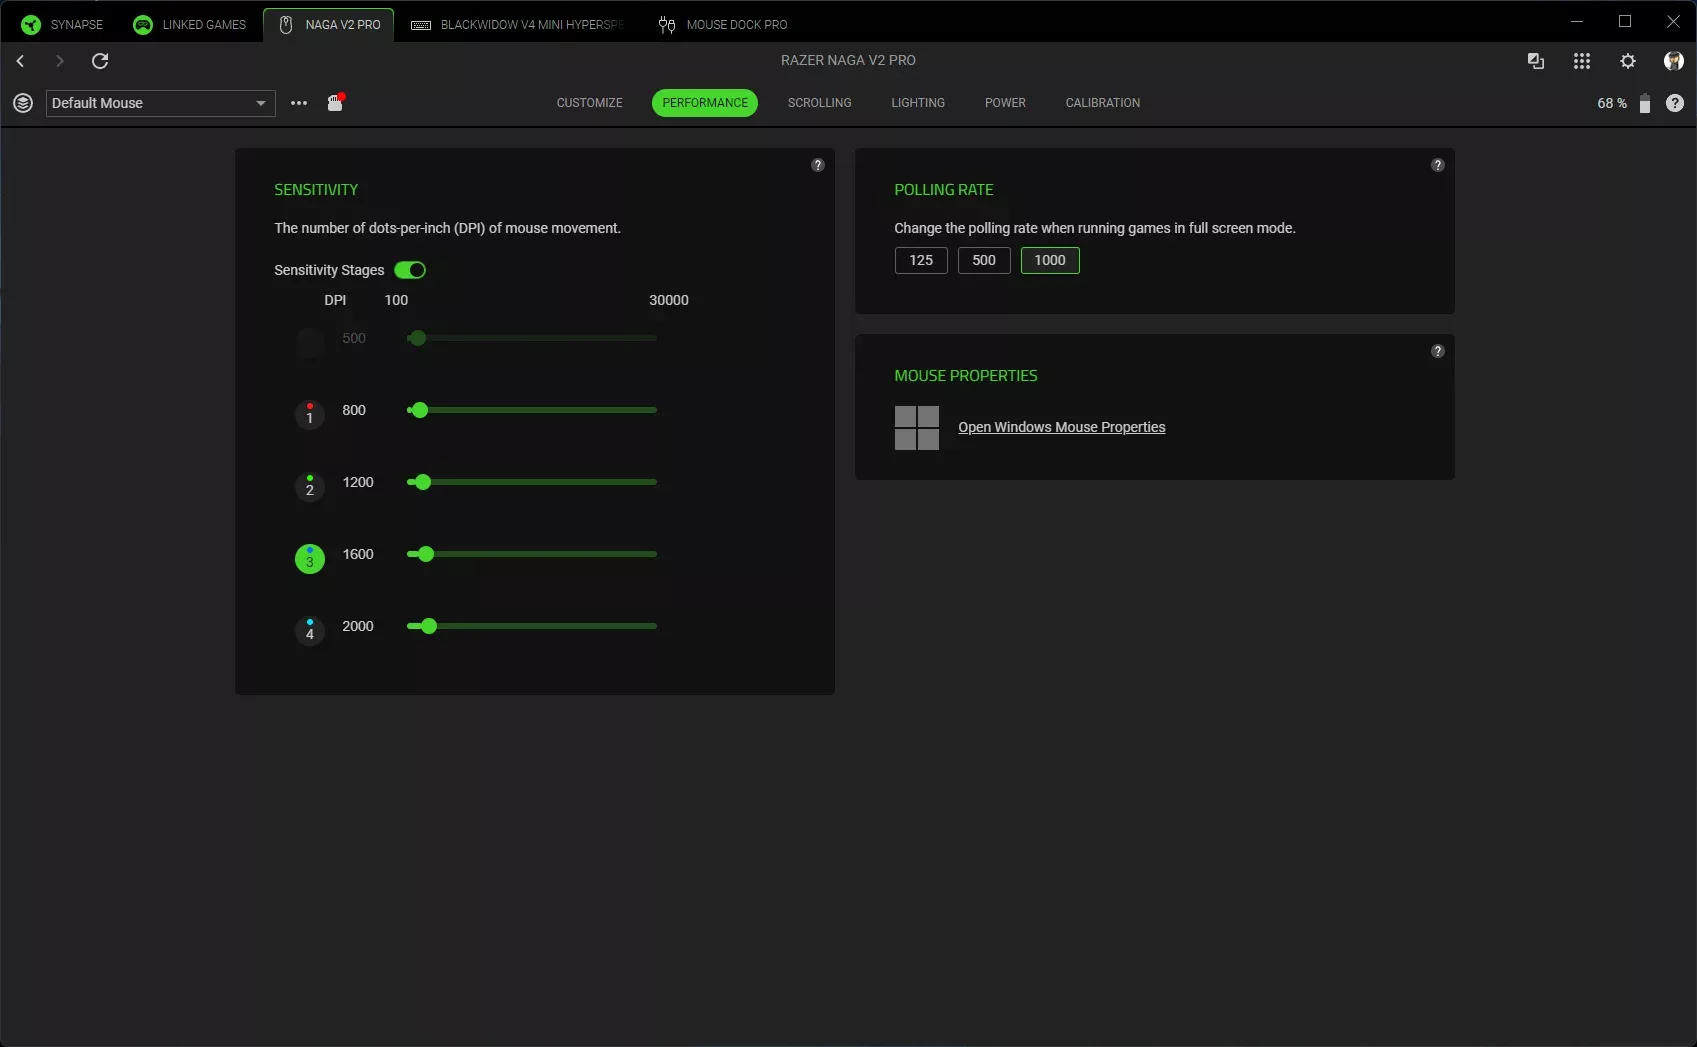Click the dimmed stage circle beside 500 DPI
Screen dimensions: 1697x1047
point(310,342)
